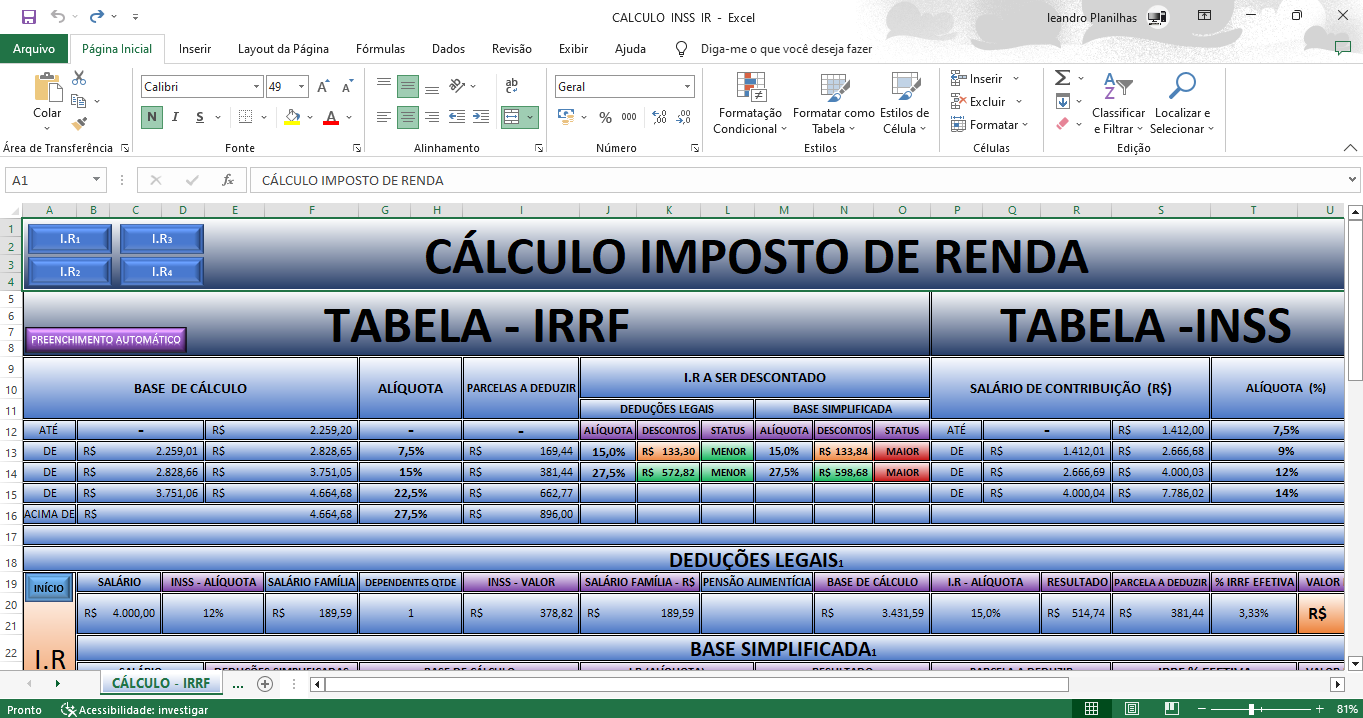The height and width of the screenshot is (718, 1363).
Task: Click the Wrap text icon
Action: (x=512, y=86)
